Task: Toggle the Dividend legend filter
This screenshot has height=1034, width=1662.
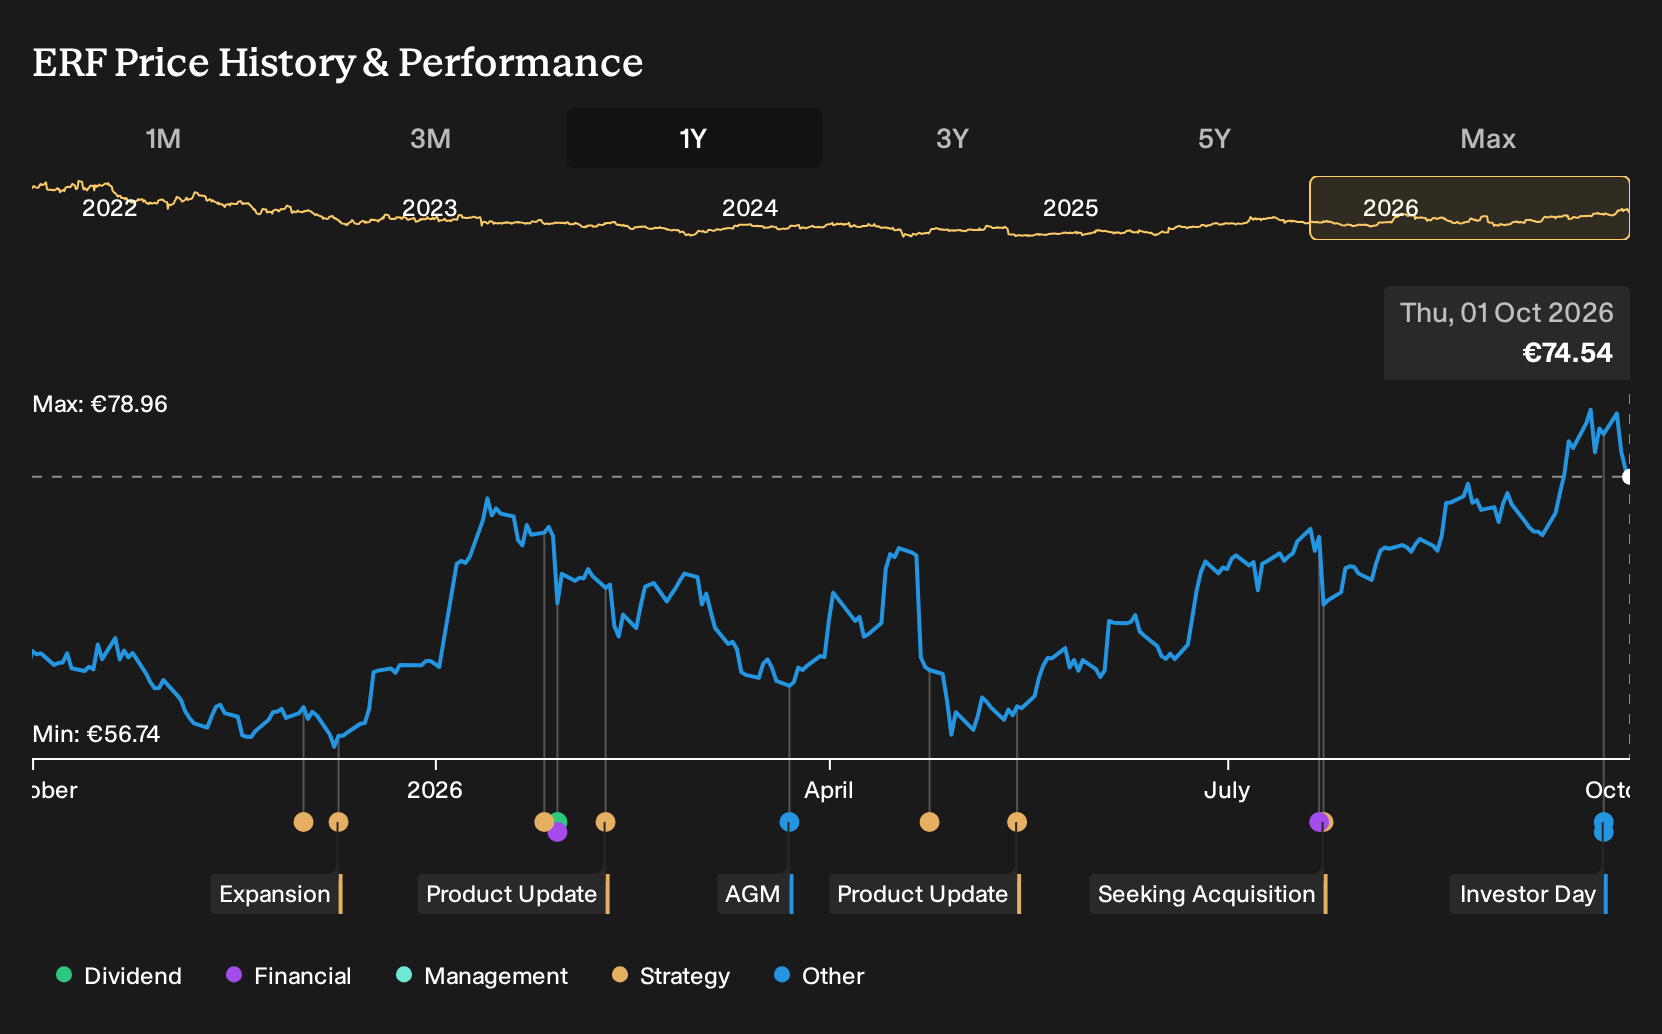Action: pyautogui.click(x=119, y=975)
